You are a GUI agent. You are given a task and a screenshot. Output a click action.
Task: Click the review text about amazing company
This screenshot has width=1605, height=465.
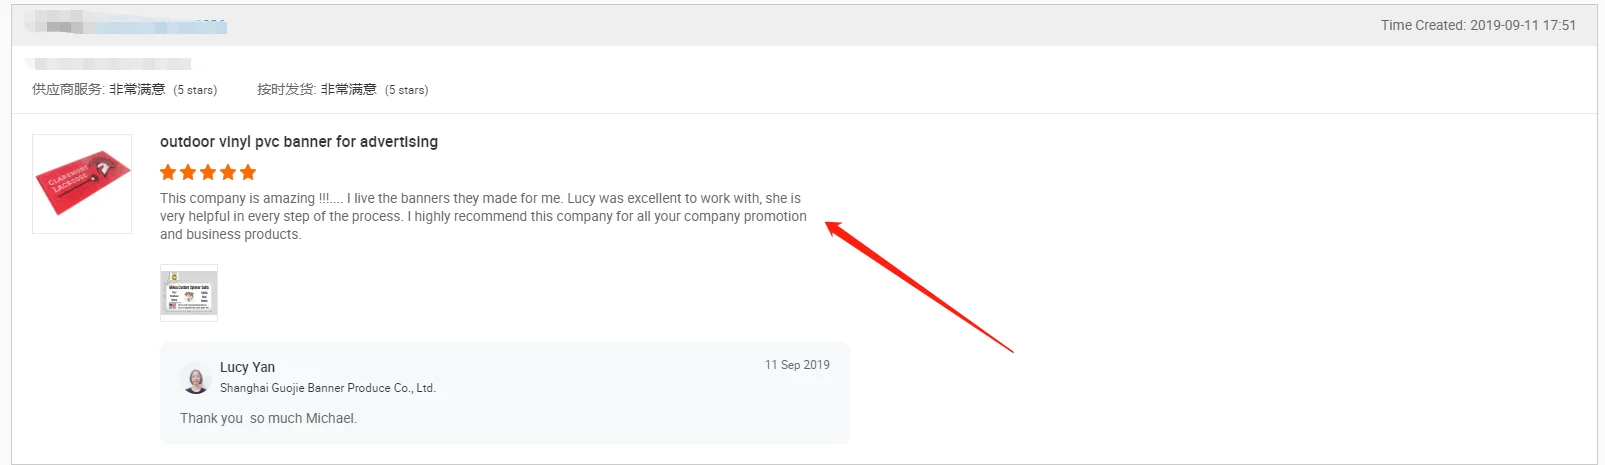483,216
